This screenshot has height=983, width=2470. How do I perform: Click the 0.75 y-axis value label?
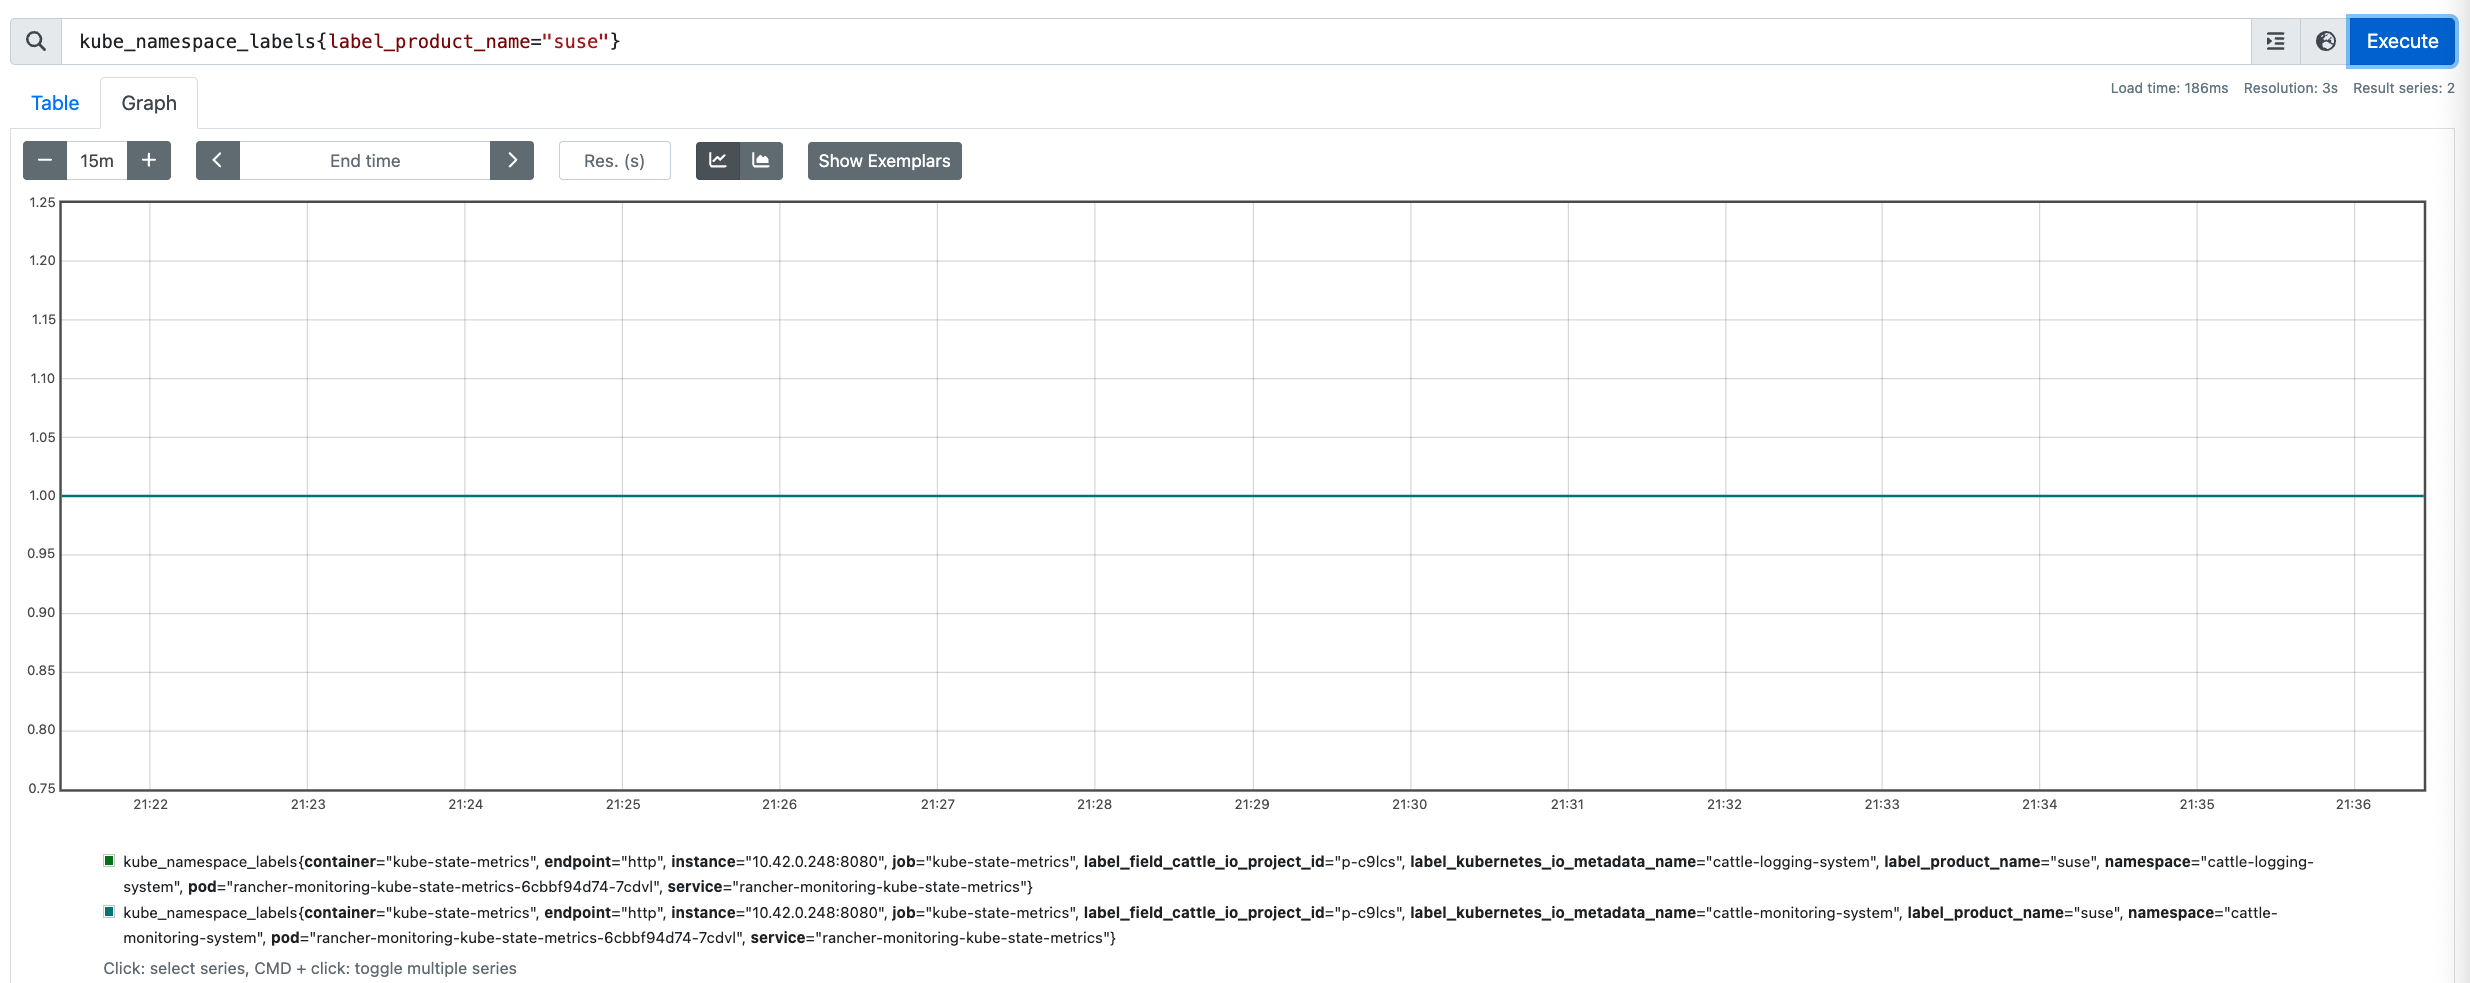(x=42, y=788)
